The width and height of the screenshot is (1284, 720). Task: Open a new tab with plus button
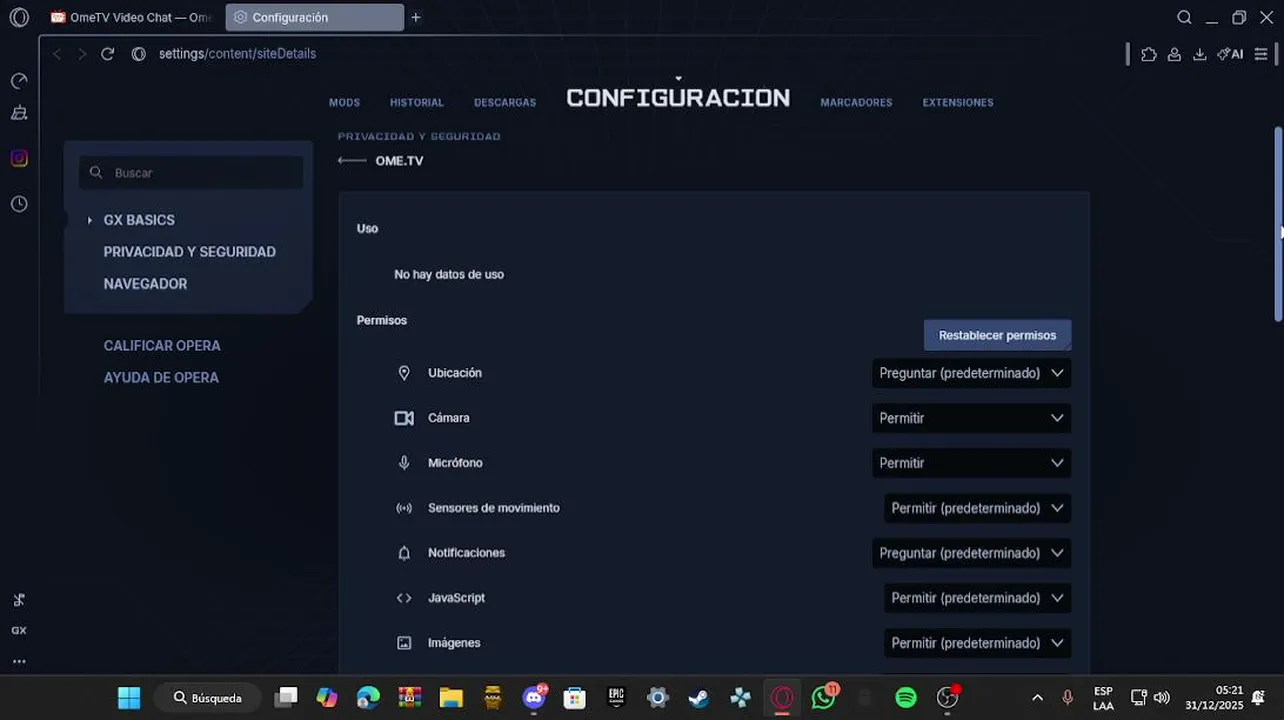(416, 17)
